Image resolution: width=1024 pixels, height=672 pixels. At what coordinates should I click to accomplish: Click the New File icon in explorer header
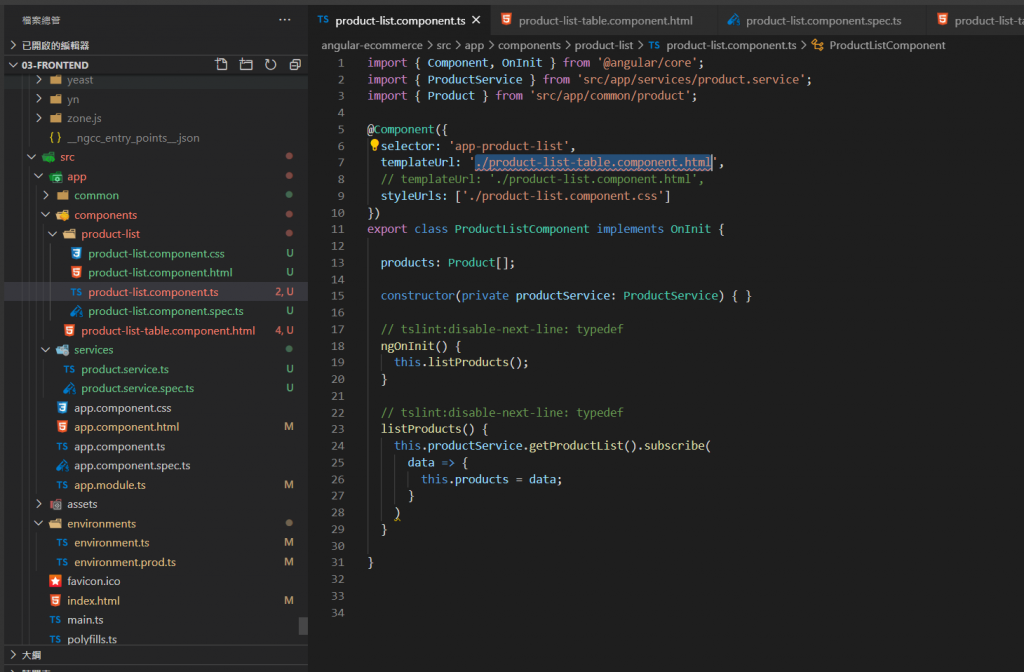click(222, 65)
